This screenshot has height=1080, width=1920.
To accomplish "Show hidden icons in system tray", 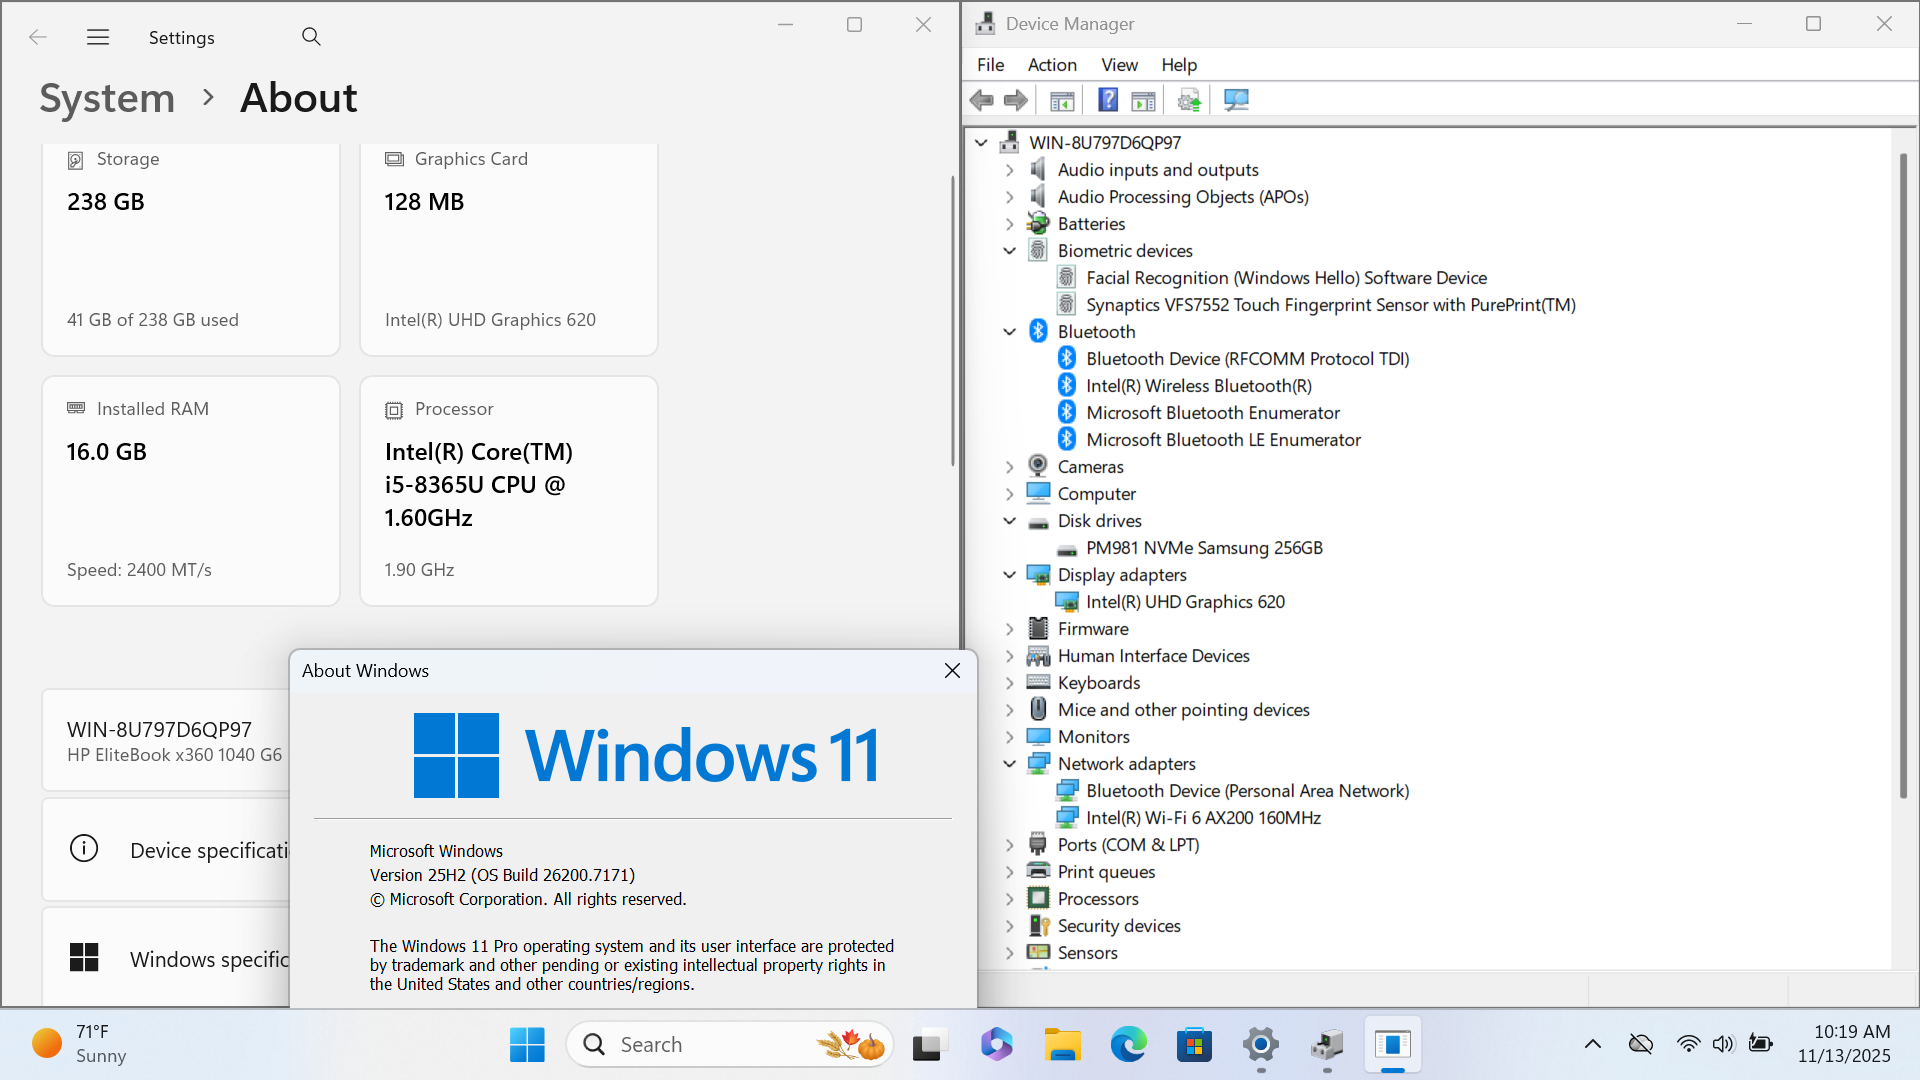I will click(1593, 1045).
